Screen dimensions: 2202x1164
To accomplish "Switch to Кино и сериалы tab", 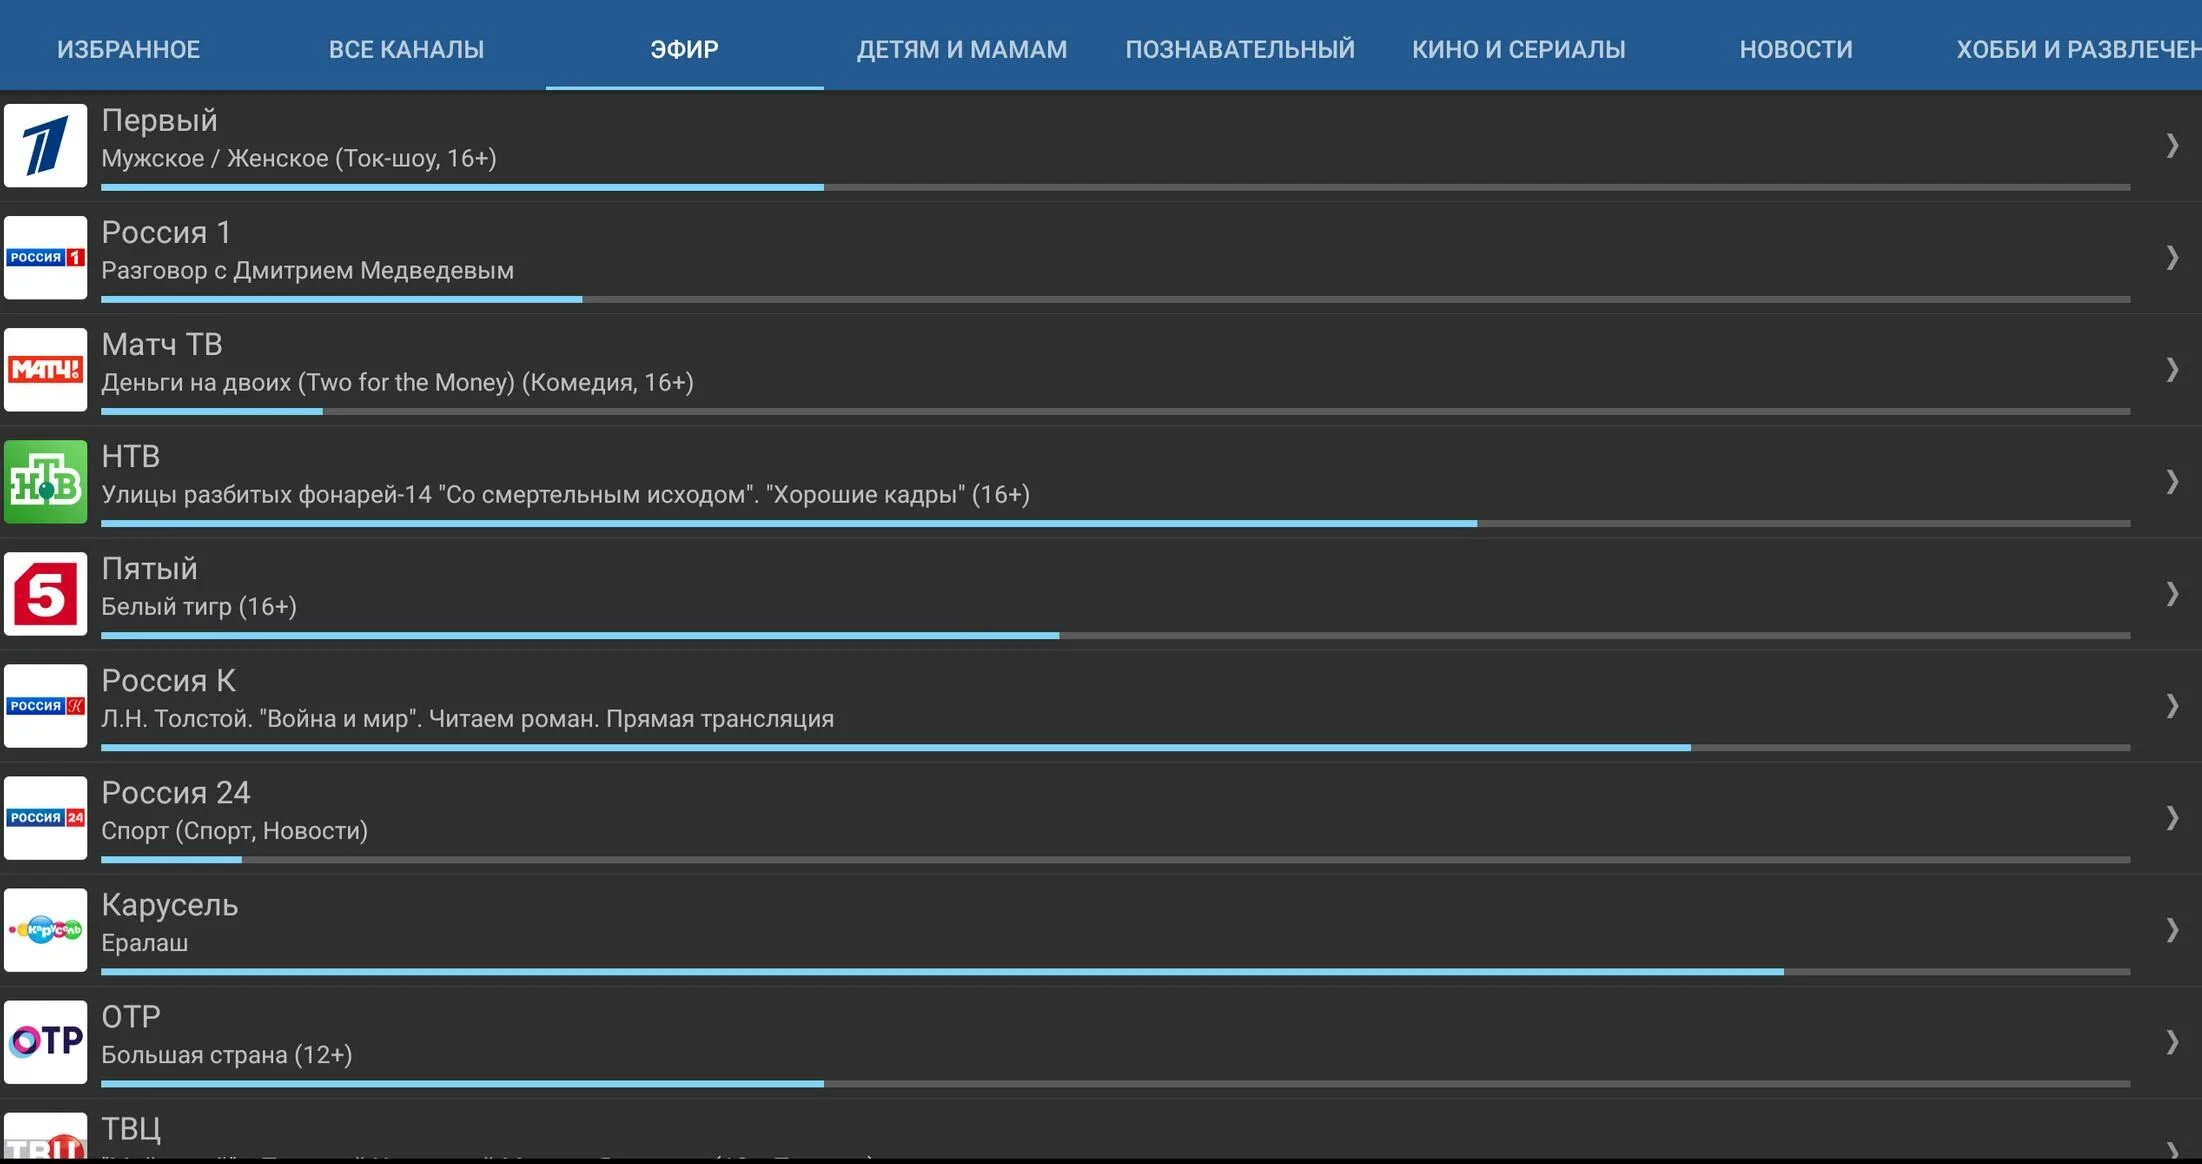I will [1518, 49].
